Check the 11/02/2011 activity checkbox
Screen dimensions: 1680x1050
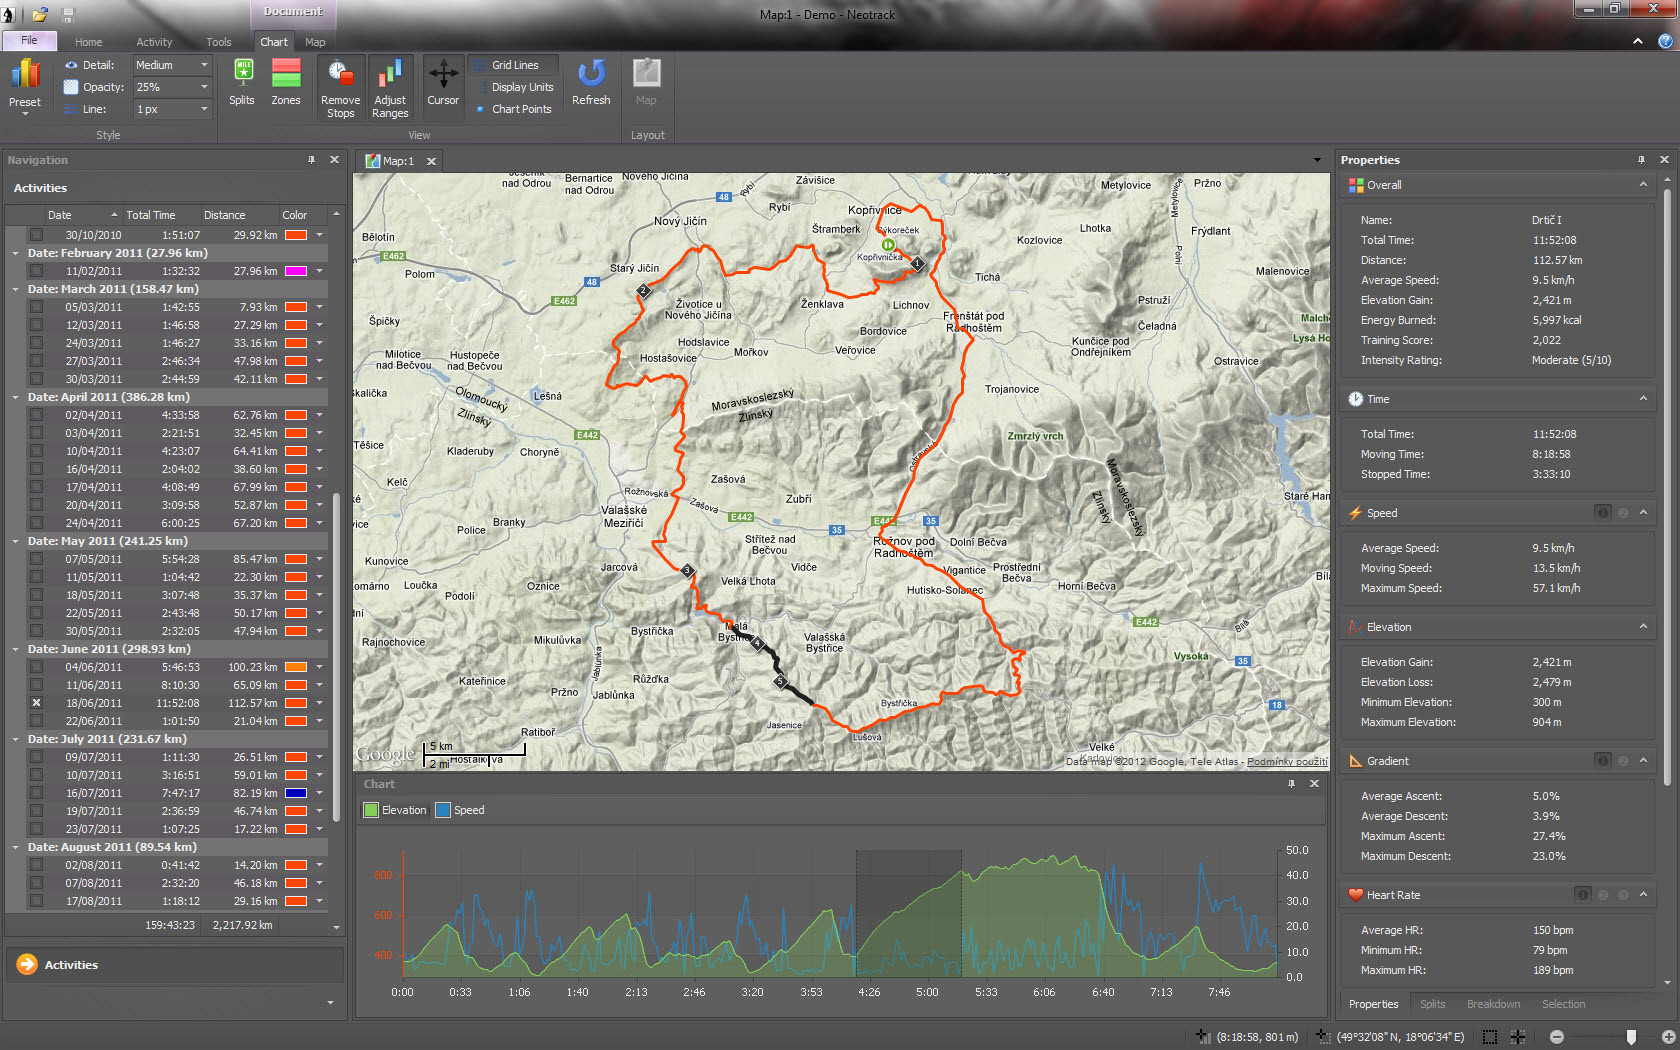(x=37, y=271)
